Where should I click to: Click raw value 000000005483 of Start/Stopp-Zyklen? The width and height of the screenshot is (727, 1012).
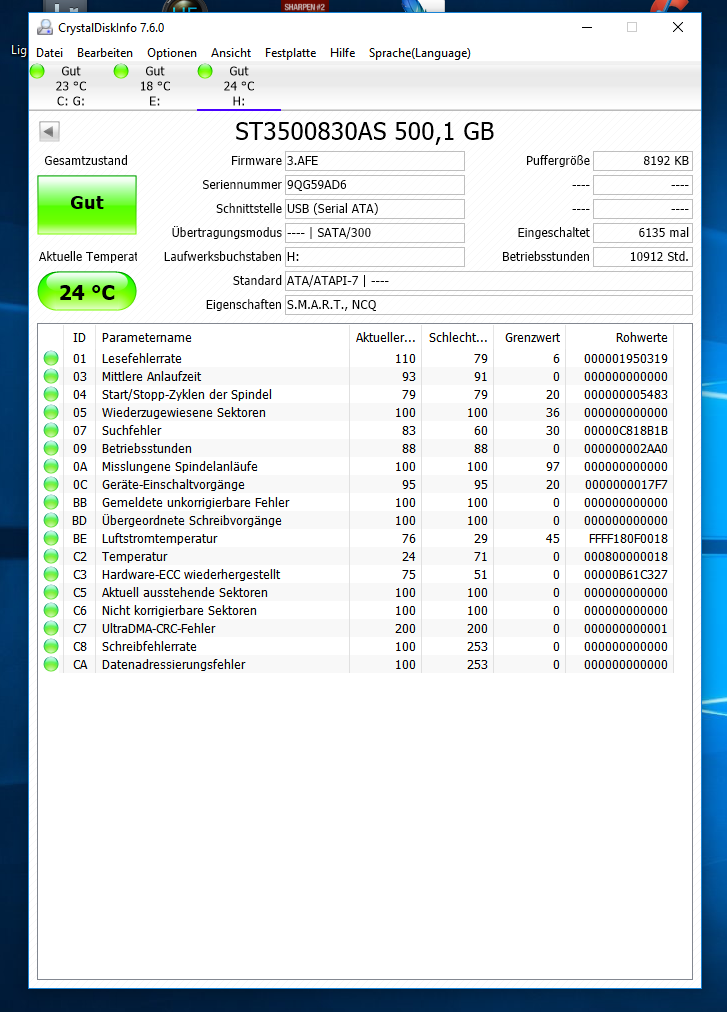tap(626, 394)
